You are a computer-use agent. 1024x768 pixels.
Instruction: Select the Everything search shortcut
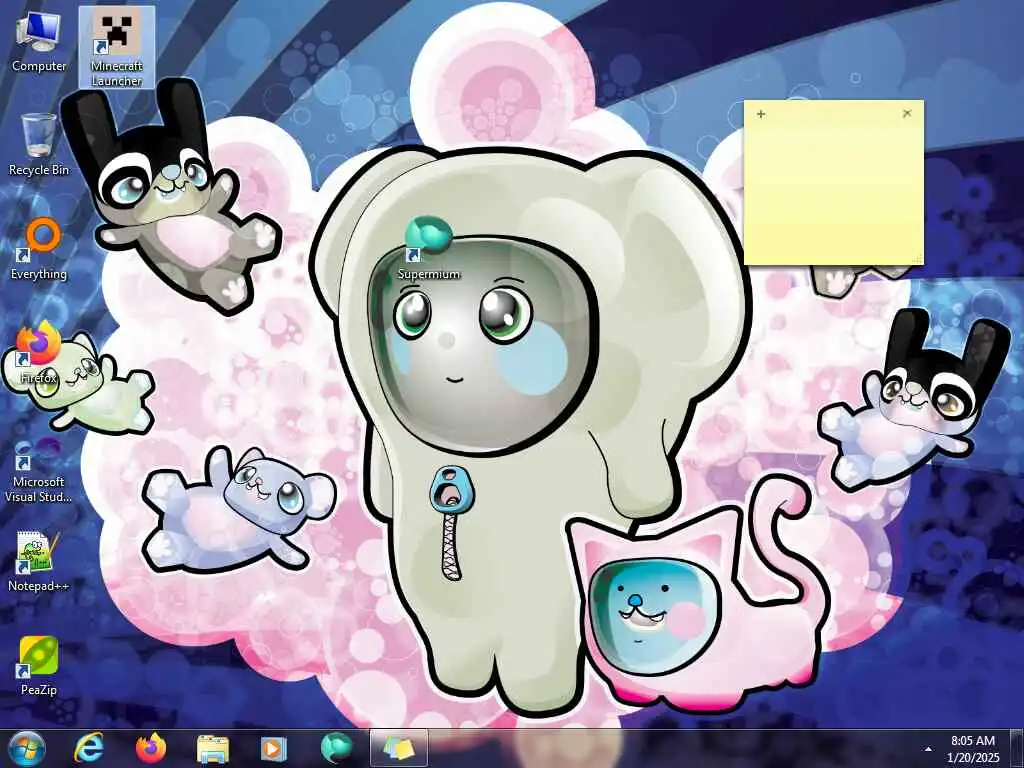pos(39,249)
